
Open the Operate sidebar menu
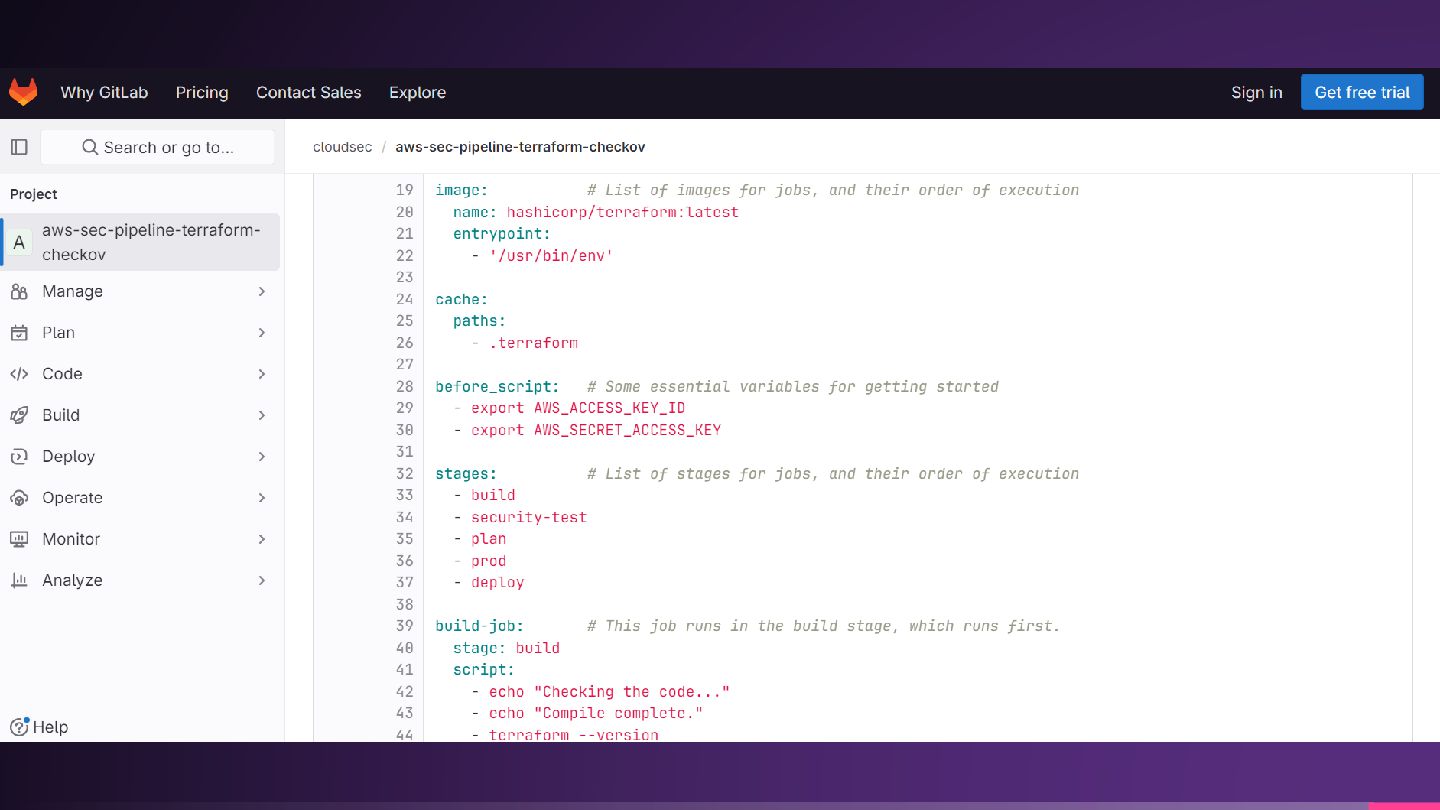140,498
